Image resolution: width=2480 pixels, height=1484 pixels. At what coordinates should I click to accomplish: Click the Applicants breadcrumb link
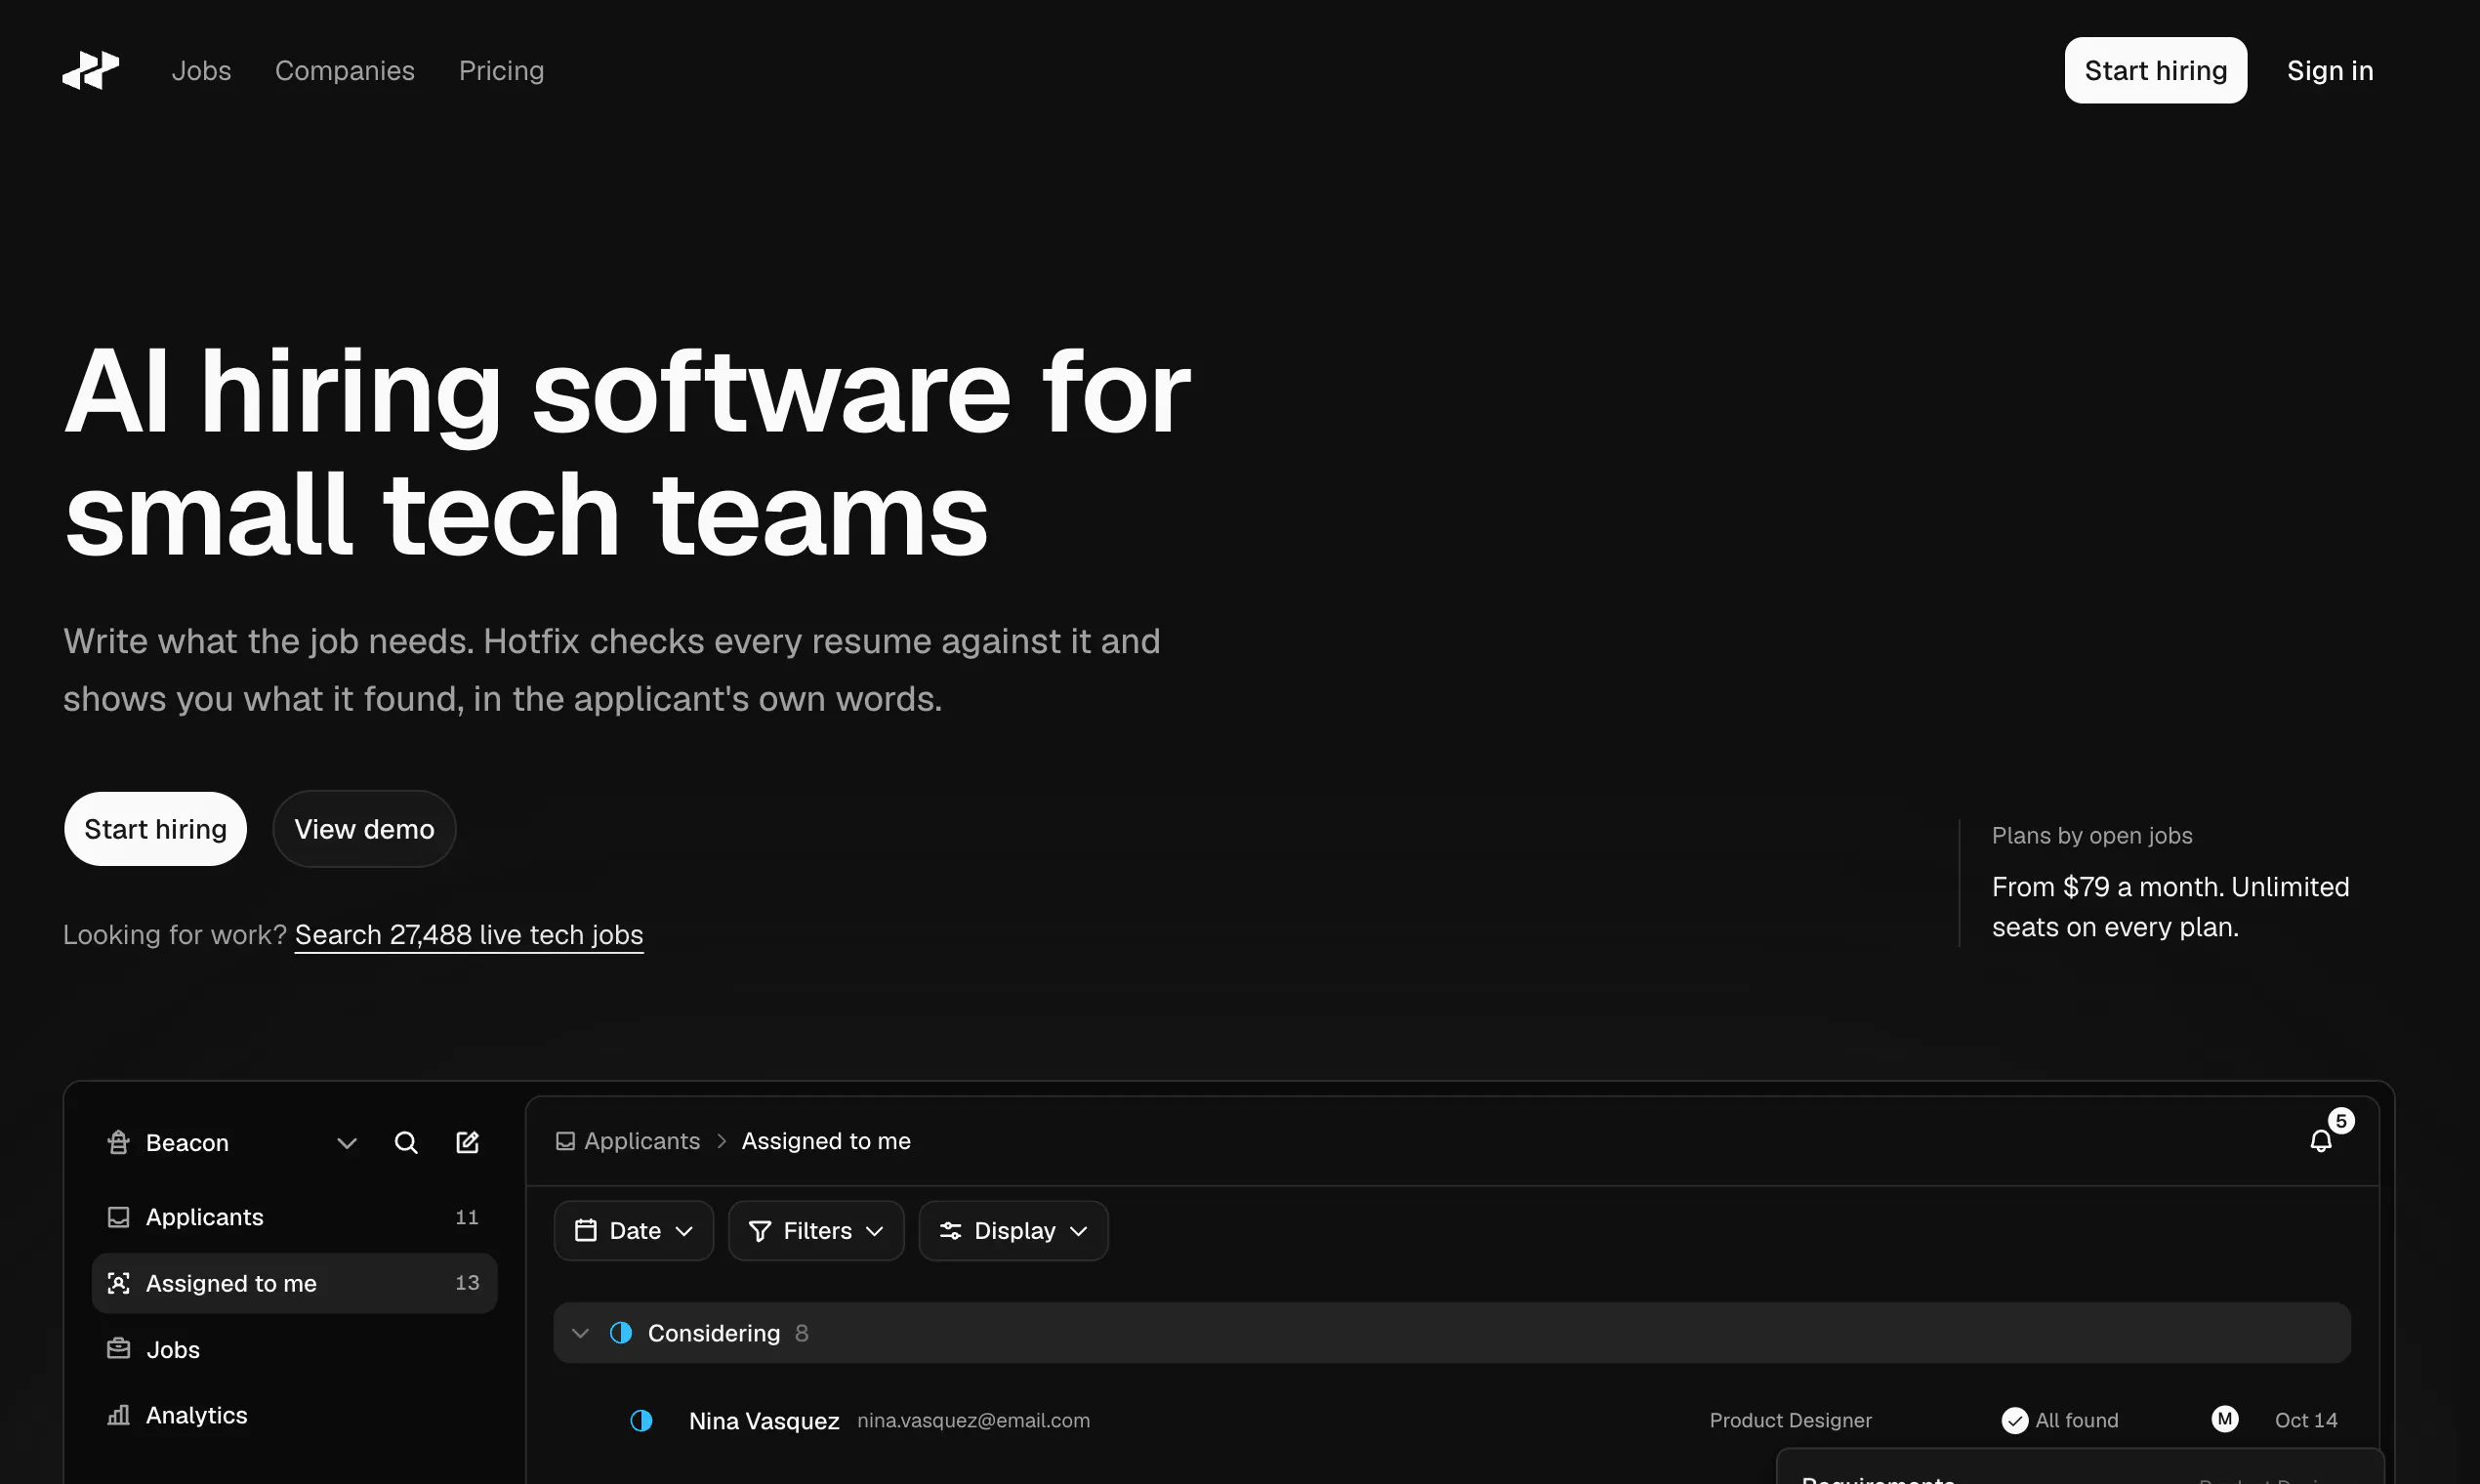tap(642, 1141)
